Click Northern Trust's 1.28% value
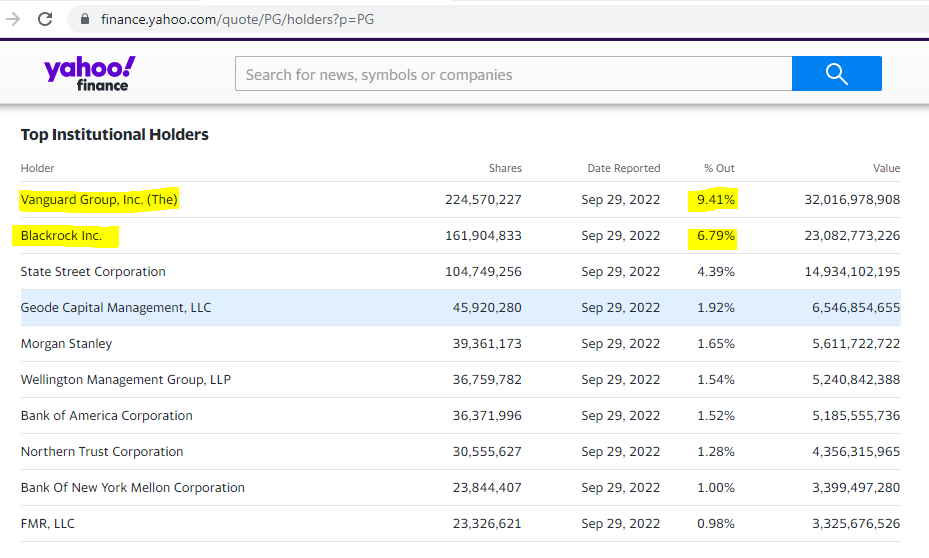Image resolution: width=929 pixels, height=558 pixels. [x=716, y=451]
